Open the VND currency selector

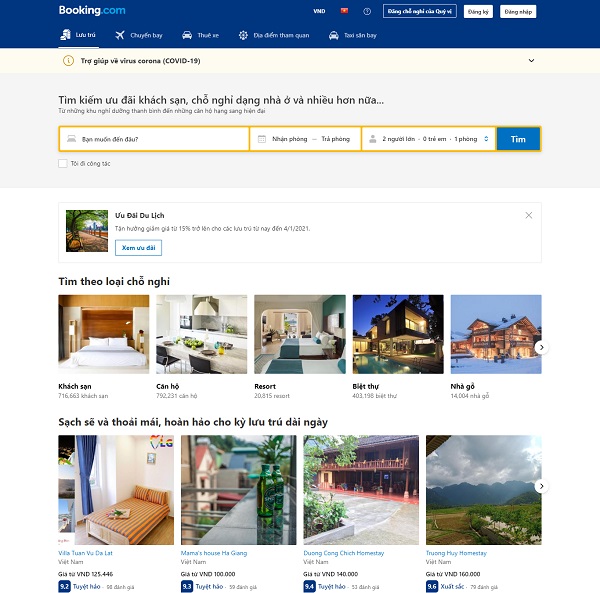[x=319, y=11]
